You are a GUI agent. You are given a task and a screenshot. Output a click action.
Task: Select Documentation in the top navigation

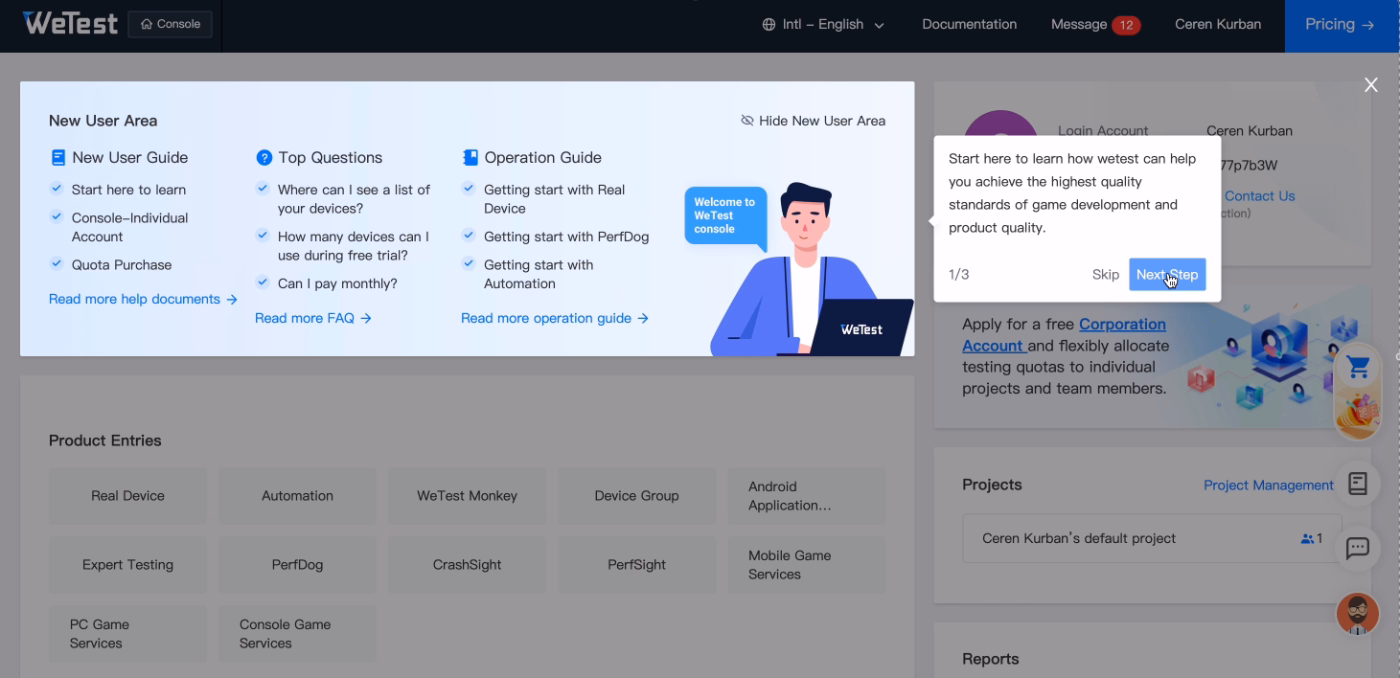pos(968,23)
